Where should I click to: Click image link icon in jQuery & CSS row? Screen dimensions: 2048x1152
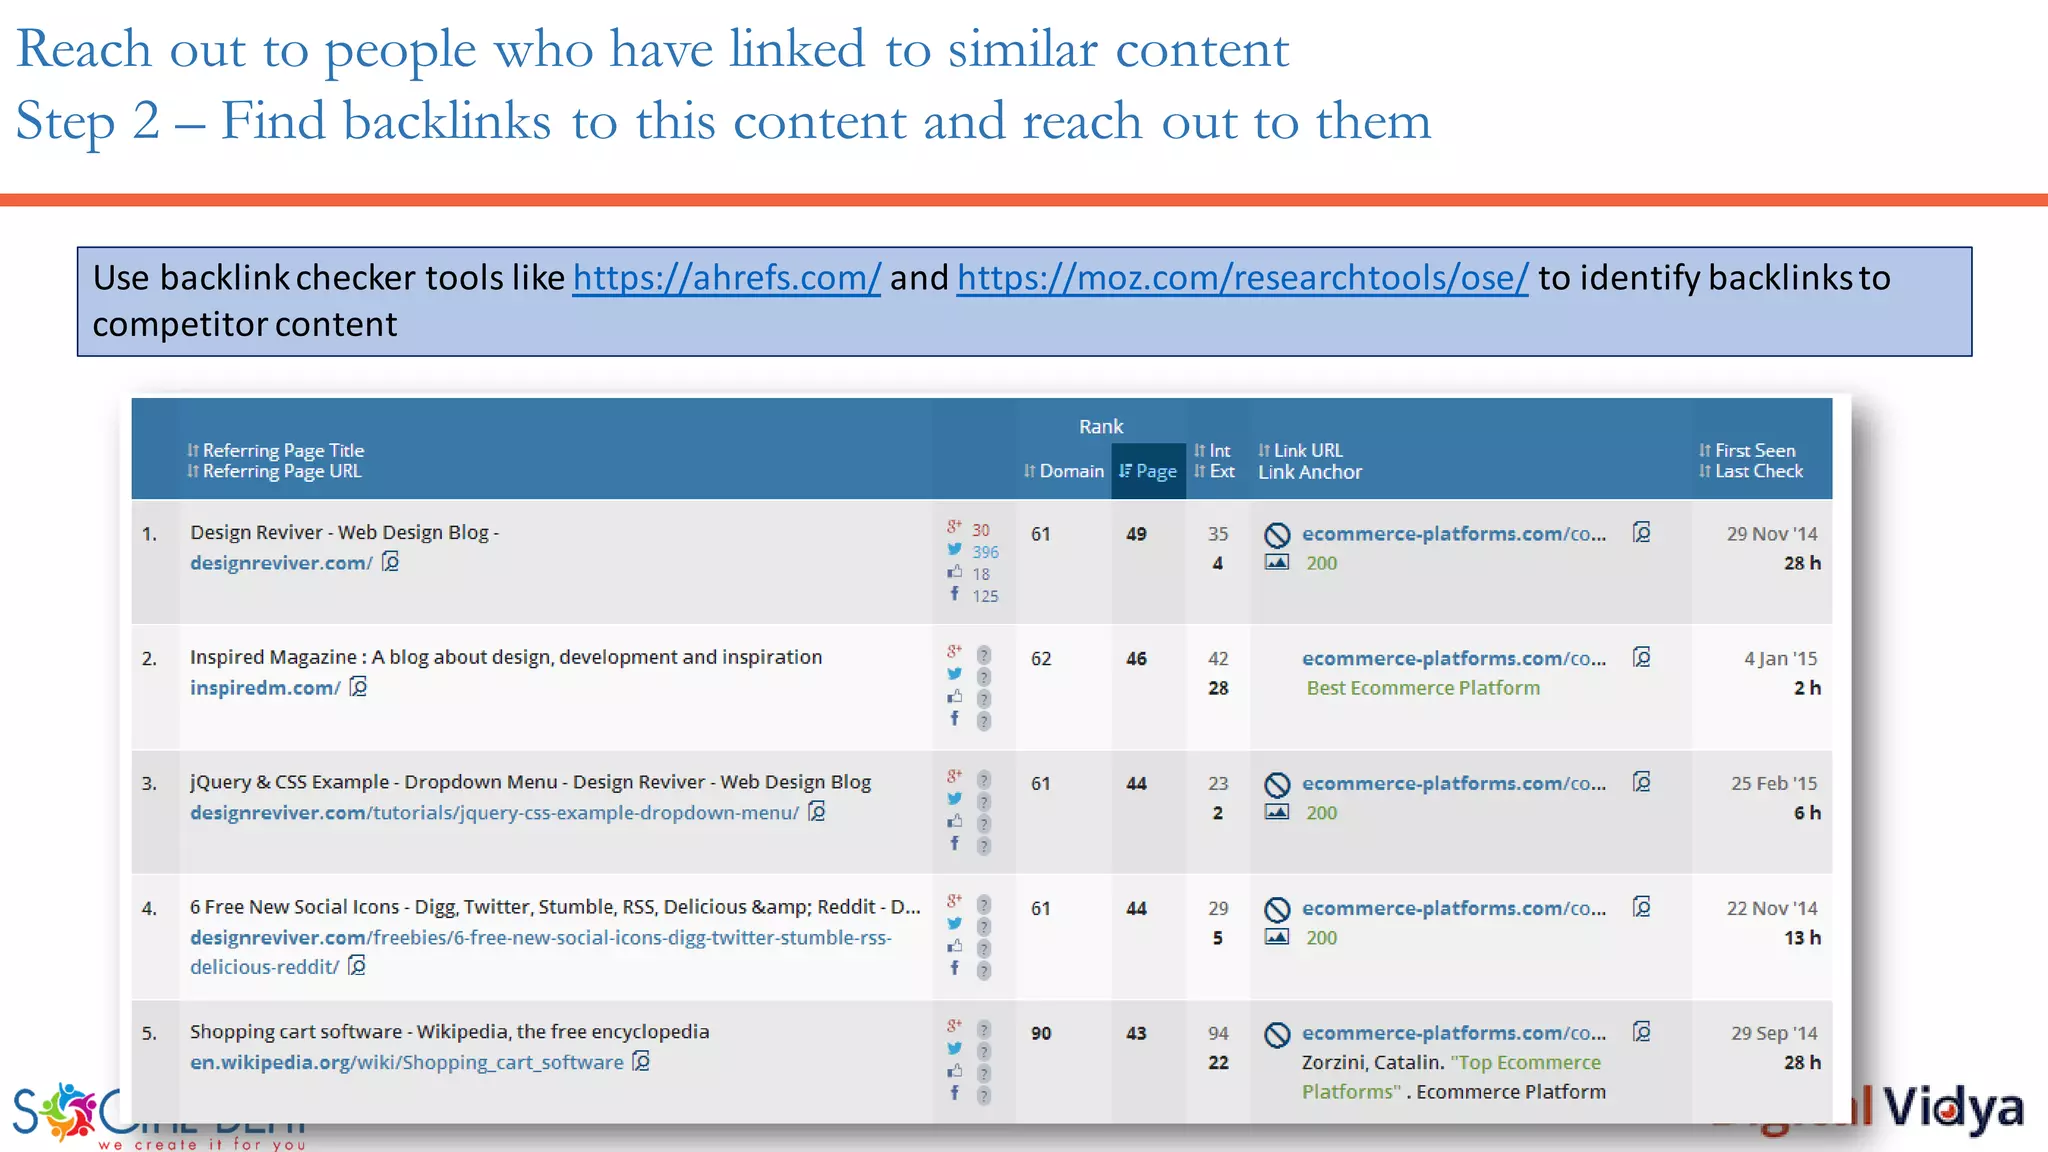1277,812
